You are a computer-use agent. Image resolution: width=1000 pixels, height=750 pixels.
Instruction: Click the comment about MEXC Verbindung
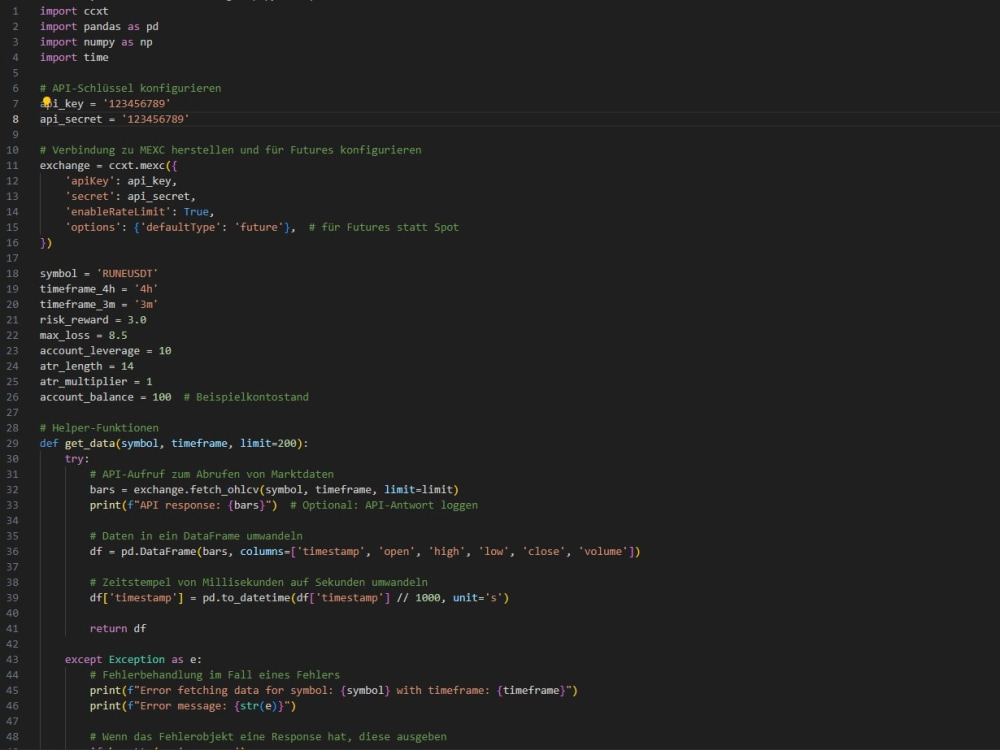tap(230, 150)
